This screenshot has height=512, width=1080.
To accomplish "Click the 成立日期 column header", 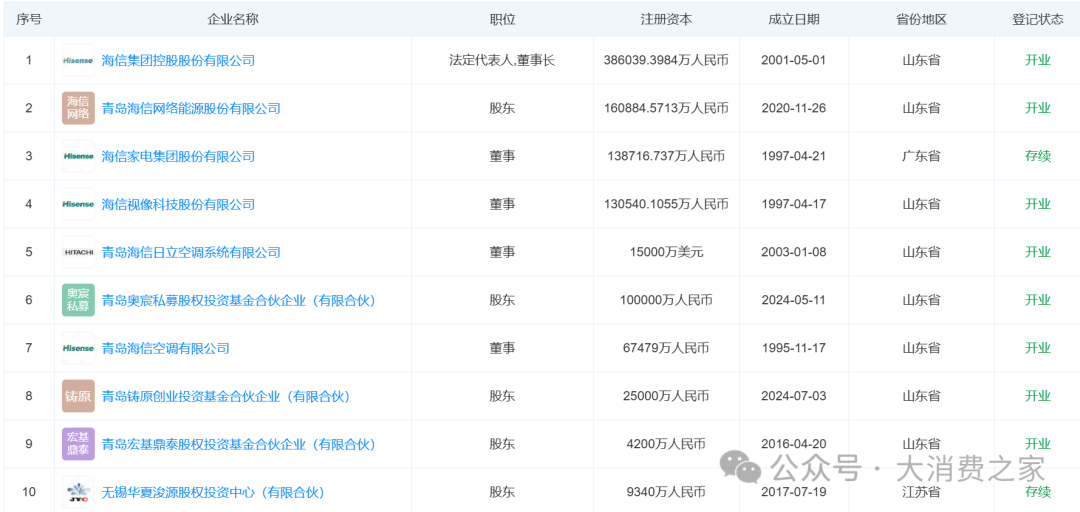I will [794, 19].
